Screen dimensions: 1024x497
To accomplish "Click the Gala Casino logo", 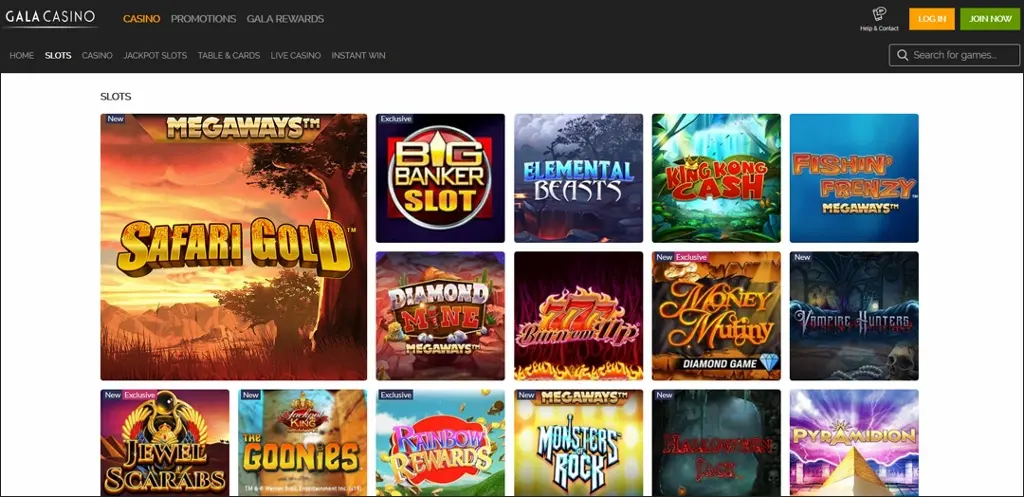I will coord(50,18).
